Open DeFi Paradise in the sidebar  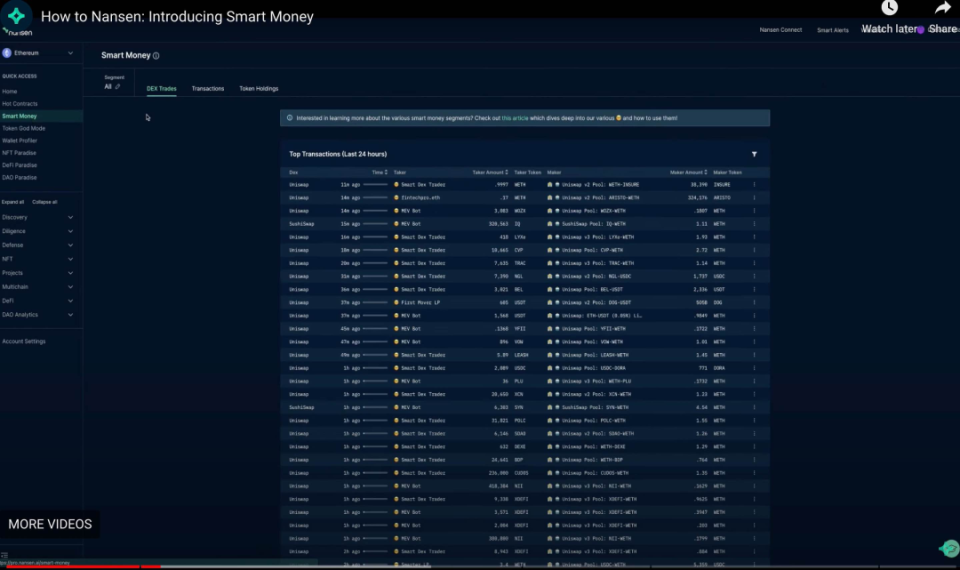click(20, 165)
